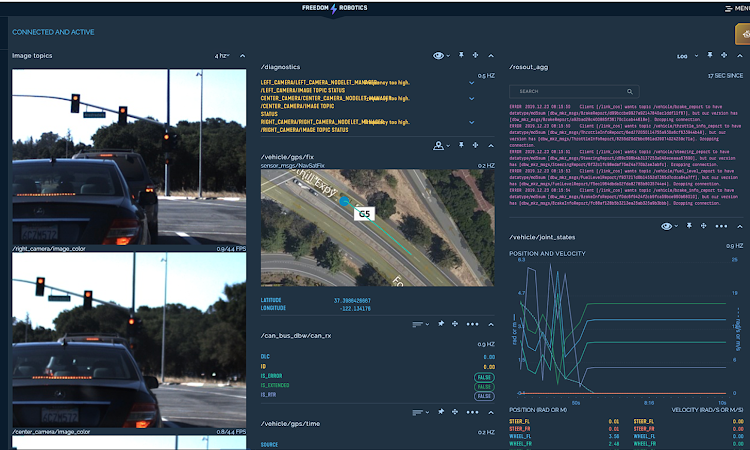
Task: Open the eye view-mode selector for /vehicle/joint_states
Action: [x=669, y=226]
